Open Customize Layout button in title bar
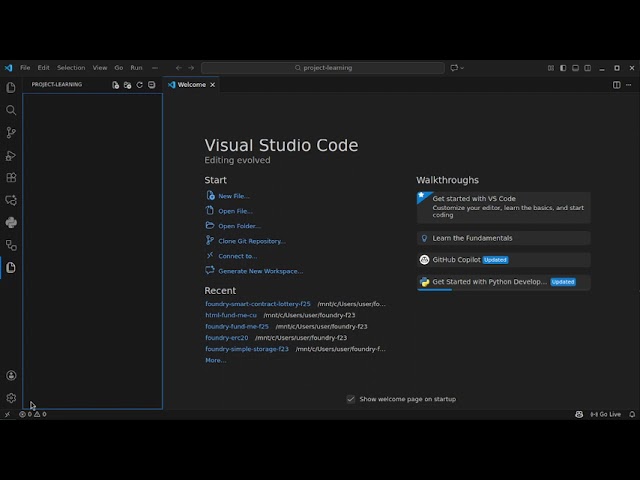This screenshot has width=640, height=480. point(551,68)
